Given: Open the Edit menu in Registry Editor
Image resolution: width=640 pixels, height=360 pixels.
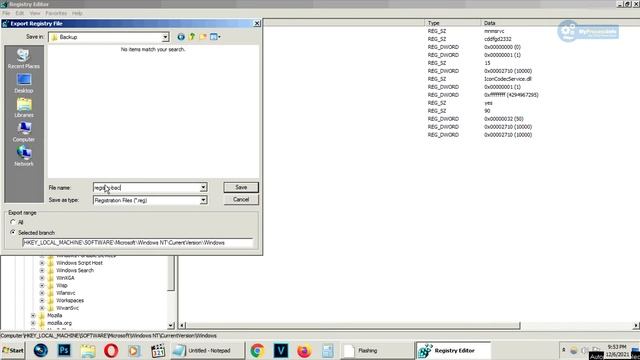Looking at the screenshot, I should 19,13.
